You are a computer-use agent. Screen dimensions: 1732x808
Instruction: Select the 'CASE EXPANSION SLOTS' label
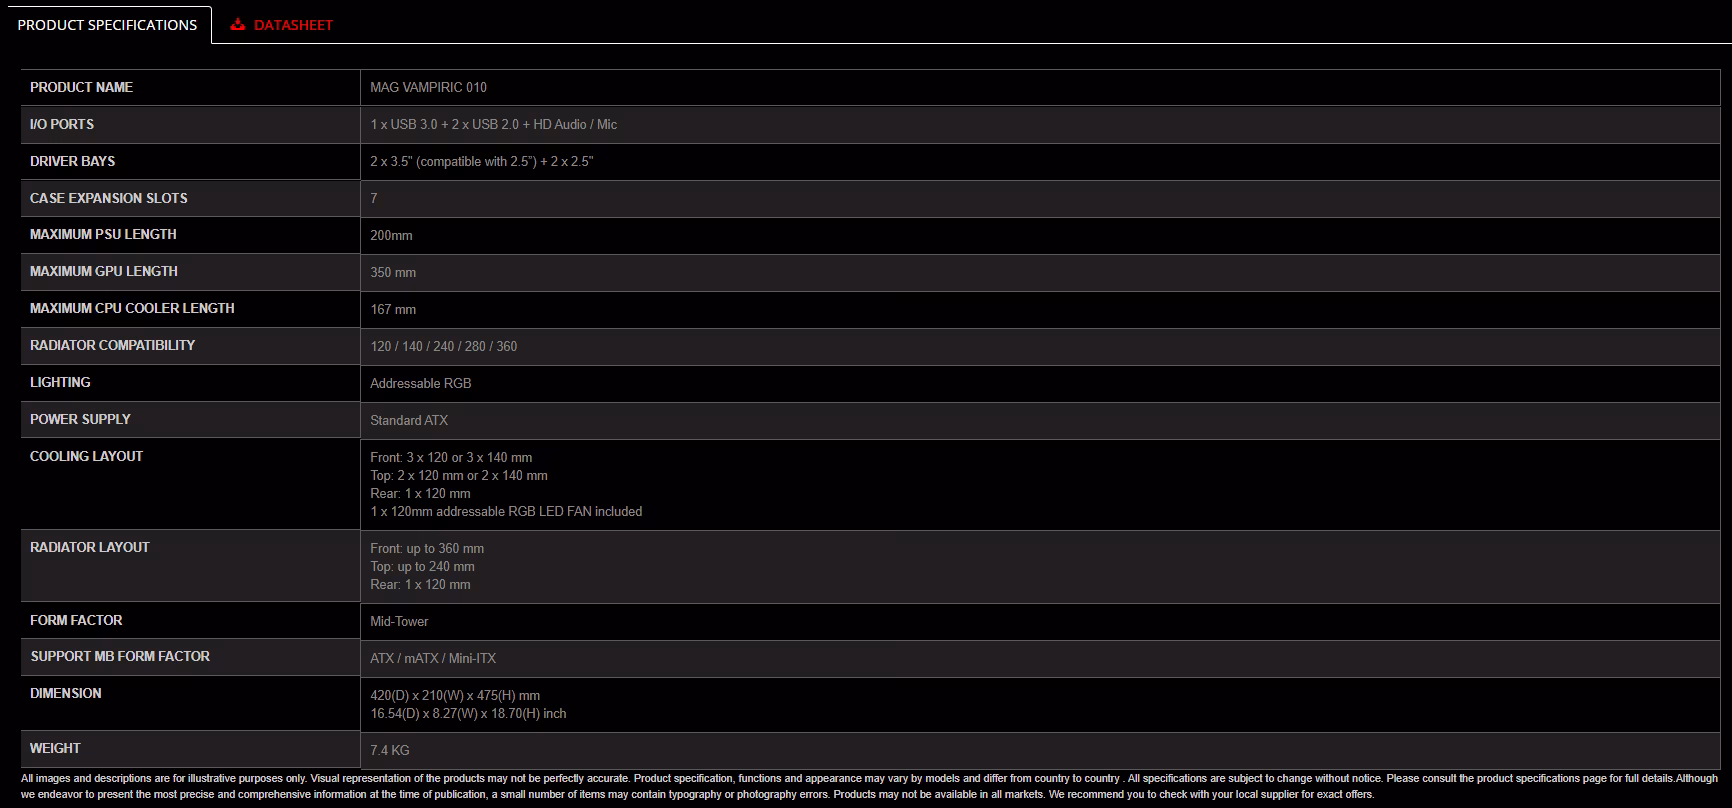(x=109, y=198)
